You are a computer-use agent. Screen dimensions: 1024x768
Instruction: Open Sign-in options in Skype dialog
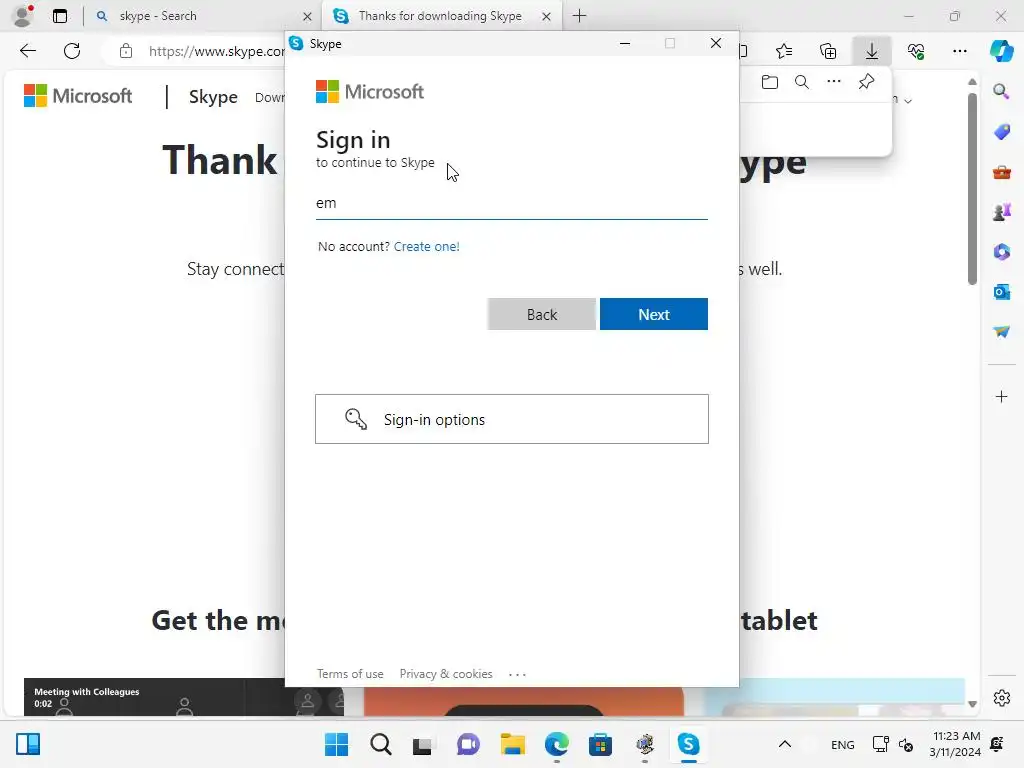(x=511, y=419)
